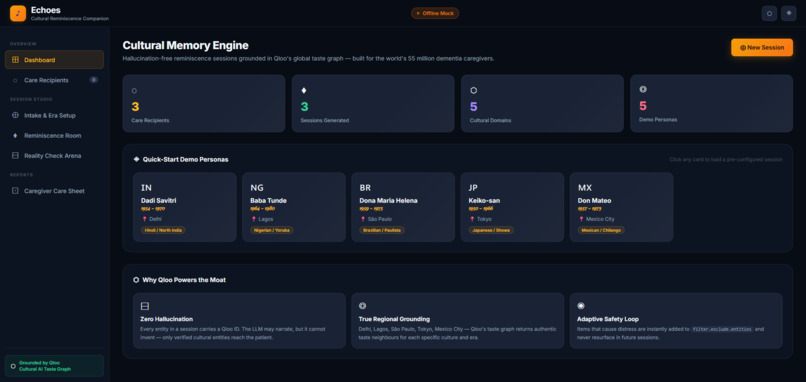Click the Offline Mock status badge
806x382 pixels.
coord(435,13)
